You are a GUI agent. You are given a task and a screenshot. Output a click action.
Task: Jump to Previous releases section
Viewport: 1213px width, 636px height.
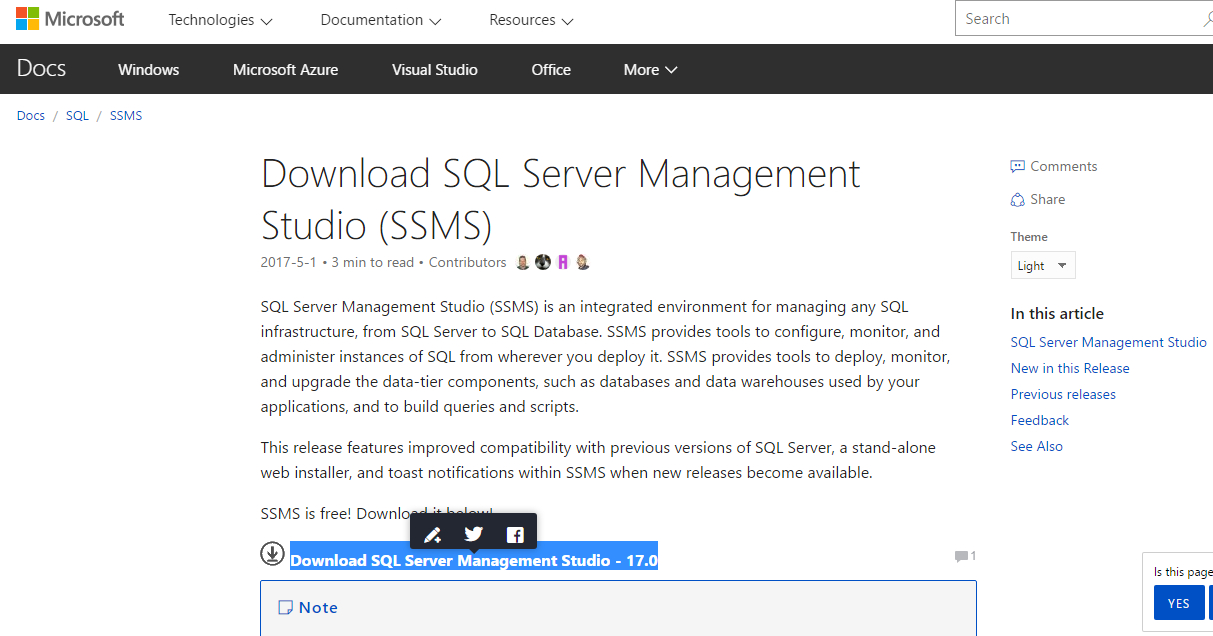click(1063, 395)
